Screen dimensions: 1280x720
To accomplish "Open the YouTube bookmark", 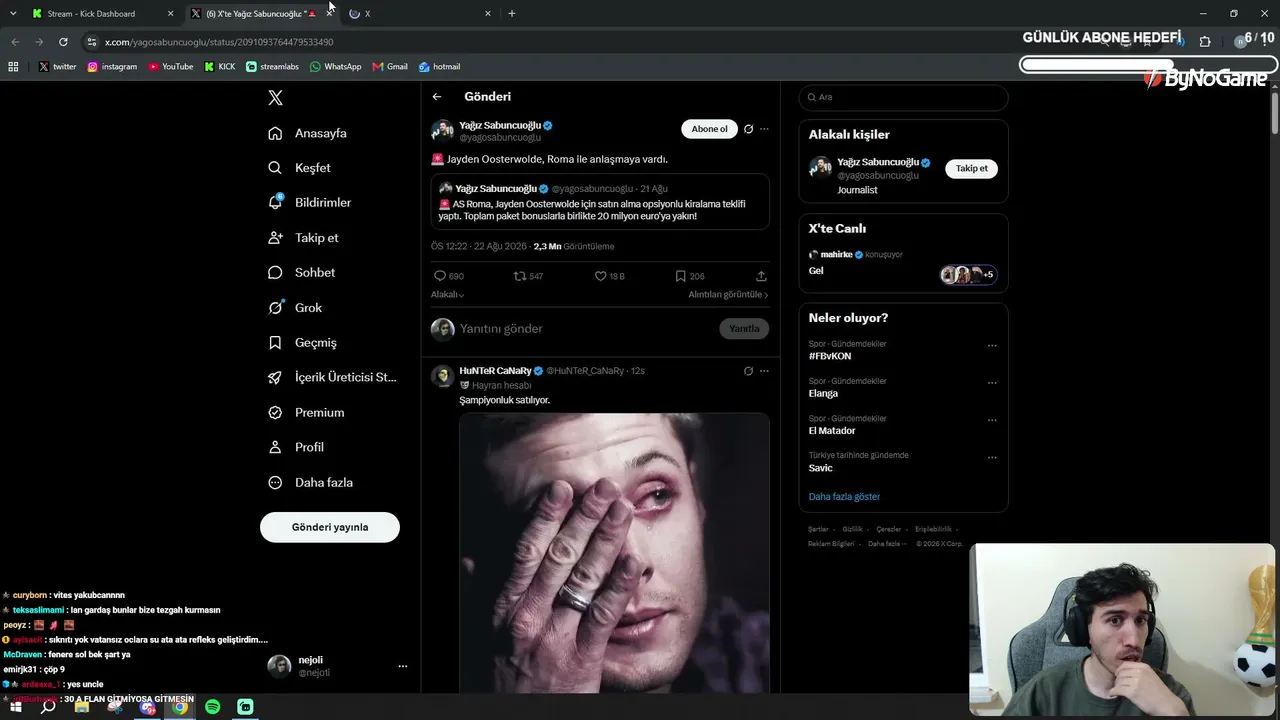I will click(x=171, y=67).
